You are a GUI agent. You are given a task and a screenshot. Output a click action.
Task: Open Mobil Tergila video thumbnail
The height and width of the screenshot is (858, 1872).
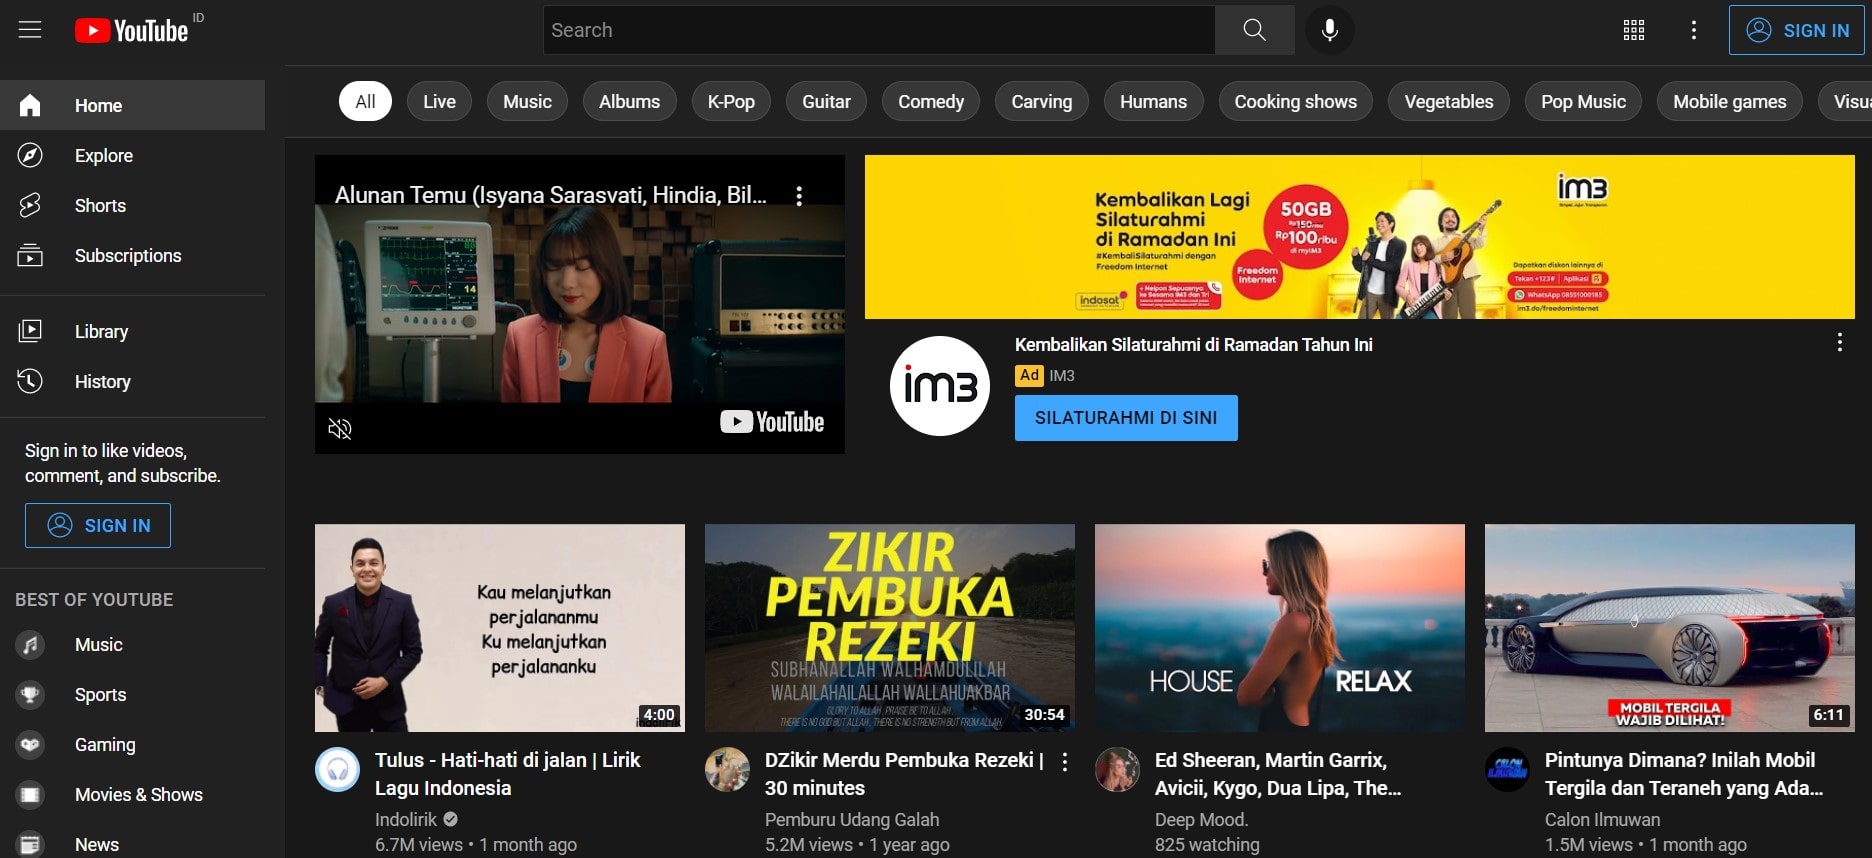tap(1670, 628)
